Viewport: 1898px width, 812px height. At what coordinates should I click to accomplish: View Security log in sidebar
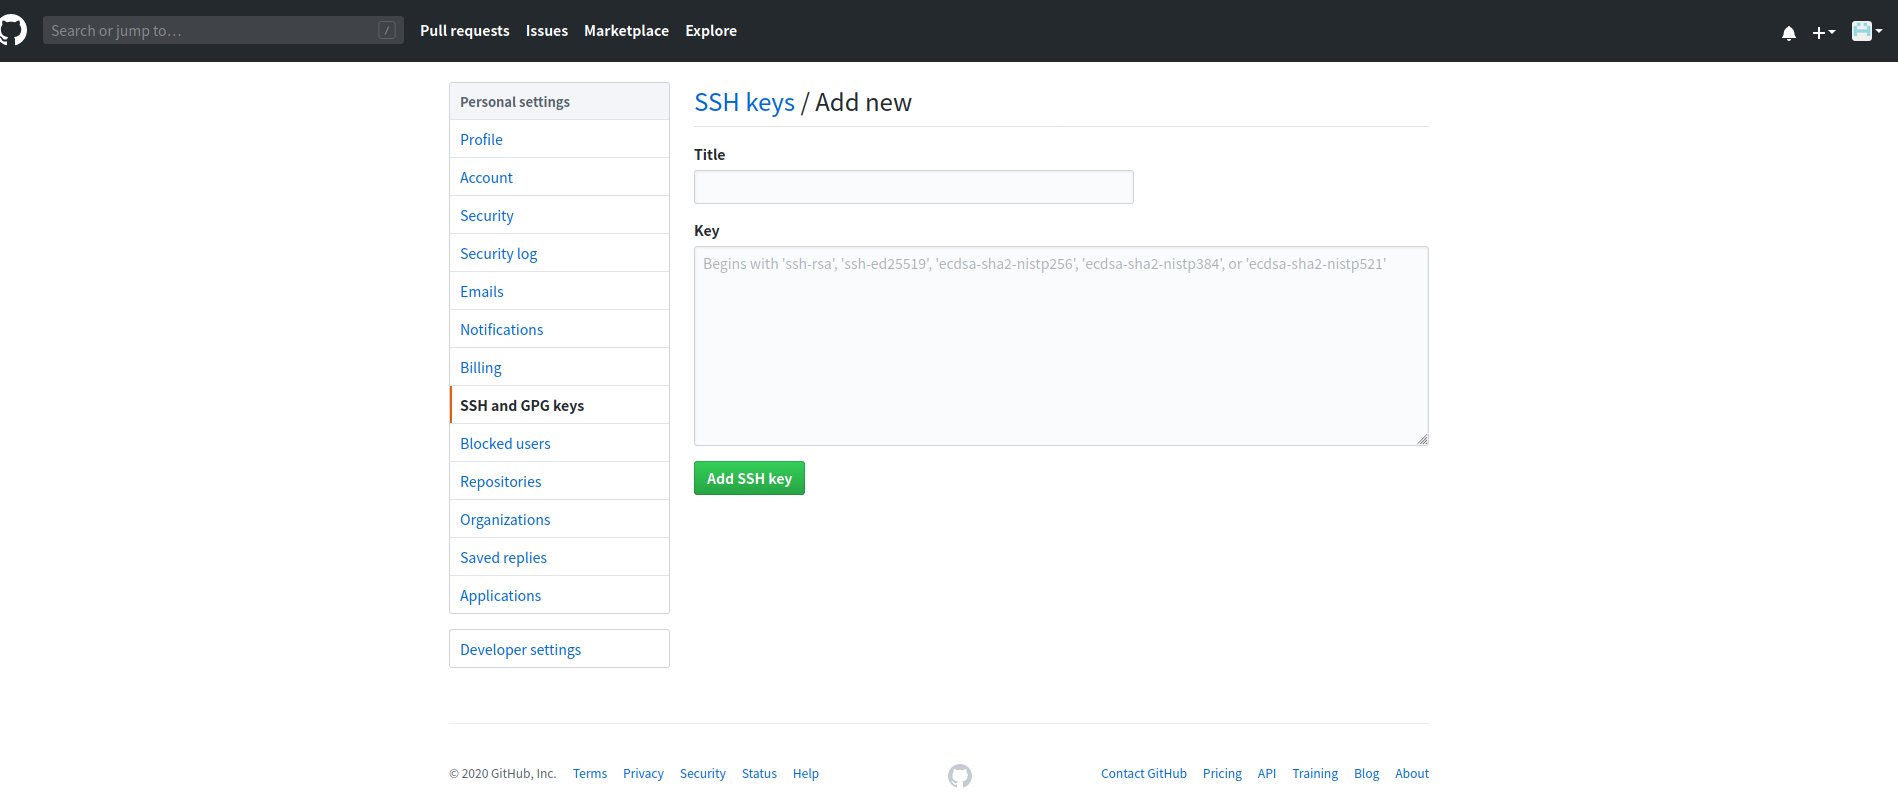tap(559, 253)
